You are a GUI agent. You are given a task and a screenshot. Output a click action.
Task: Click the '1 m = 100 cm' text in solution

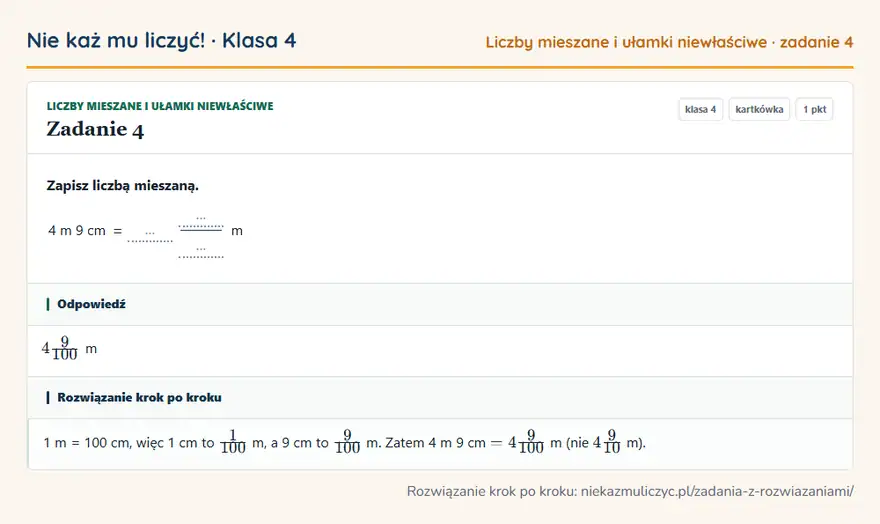coord(86,443)
